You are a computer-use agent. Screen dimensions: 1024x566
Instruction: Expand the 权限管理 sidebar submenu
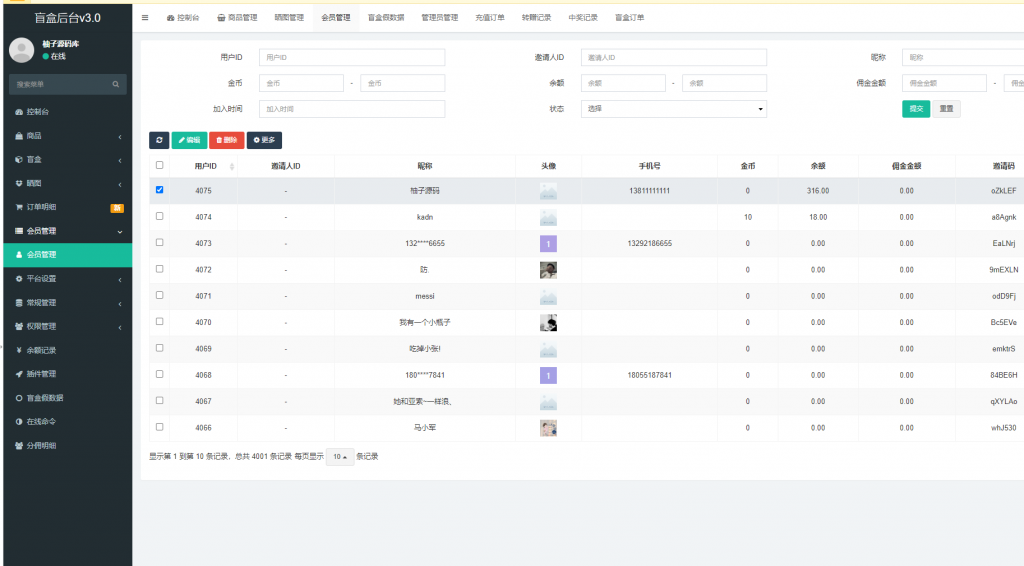click(x=67, y=326)
